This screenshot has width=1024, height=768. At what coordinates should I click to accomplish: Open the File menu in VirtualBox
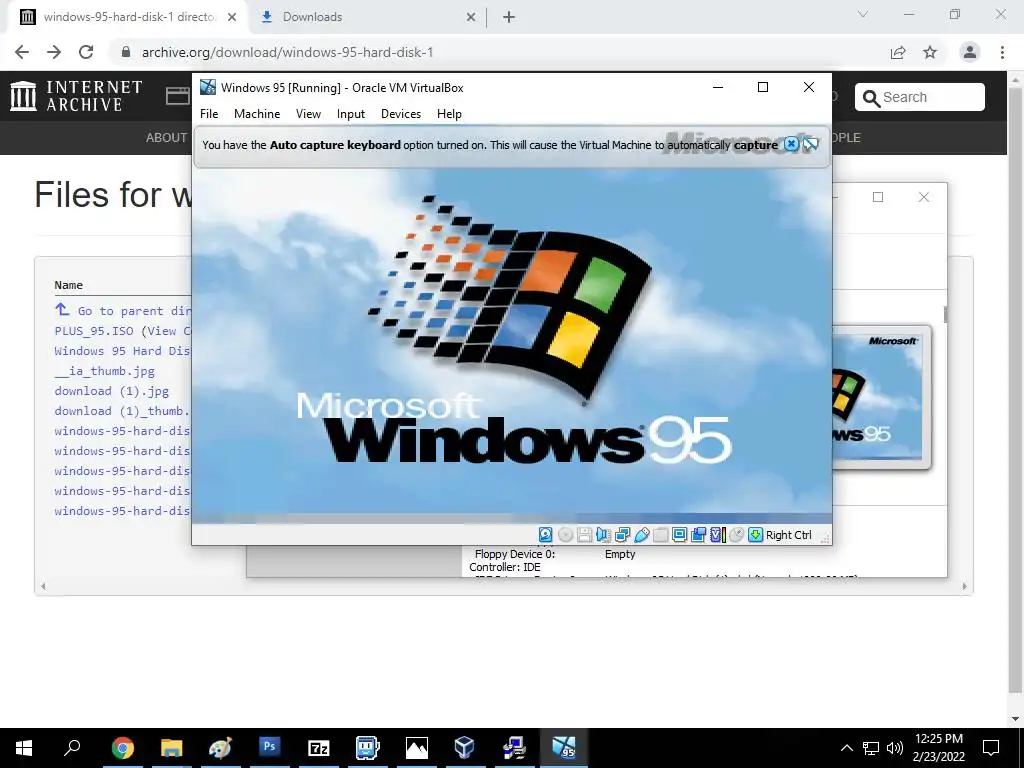pyautogui.click(x=209, y=114)
